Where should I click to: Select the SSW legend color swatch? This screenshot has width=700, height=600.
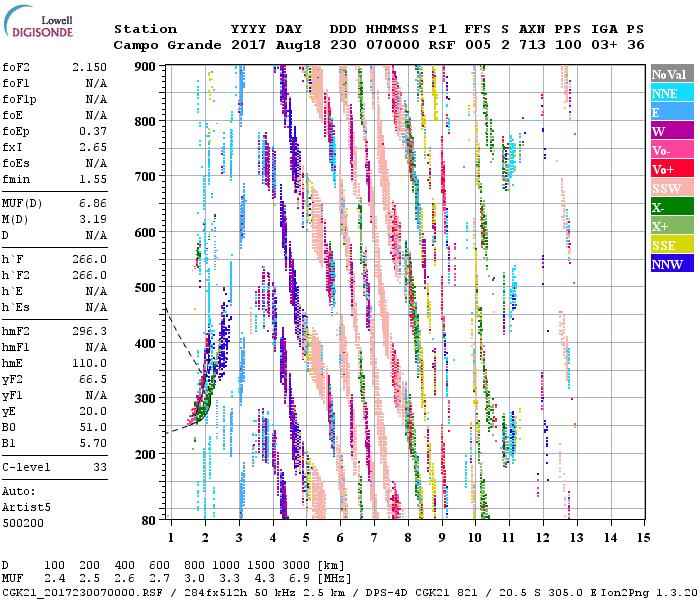point(672,188)
